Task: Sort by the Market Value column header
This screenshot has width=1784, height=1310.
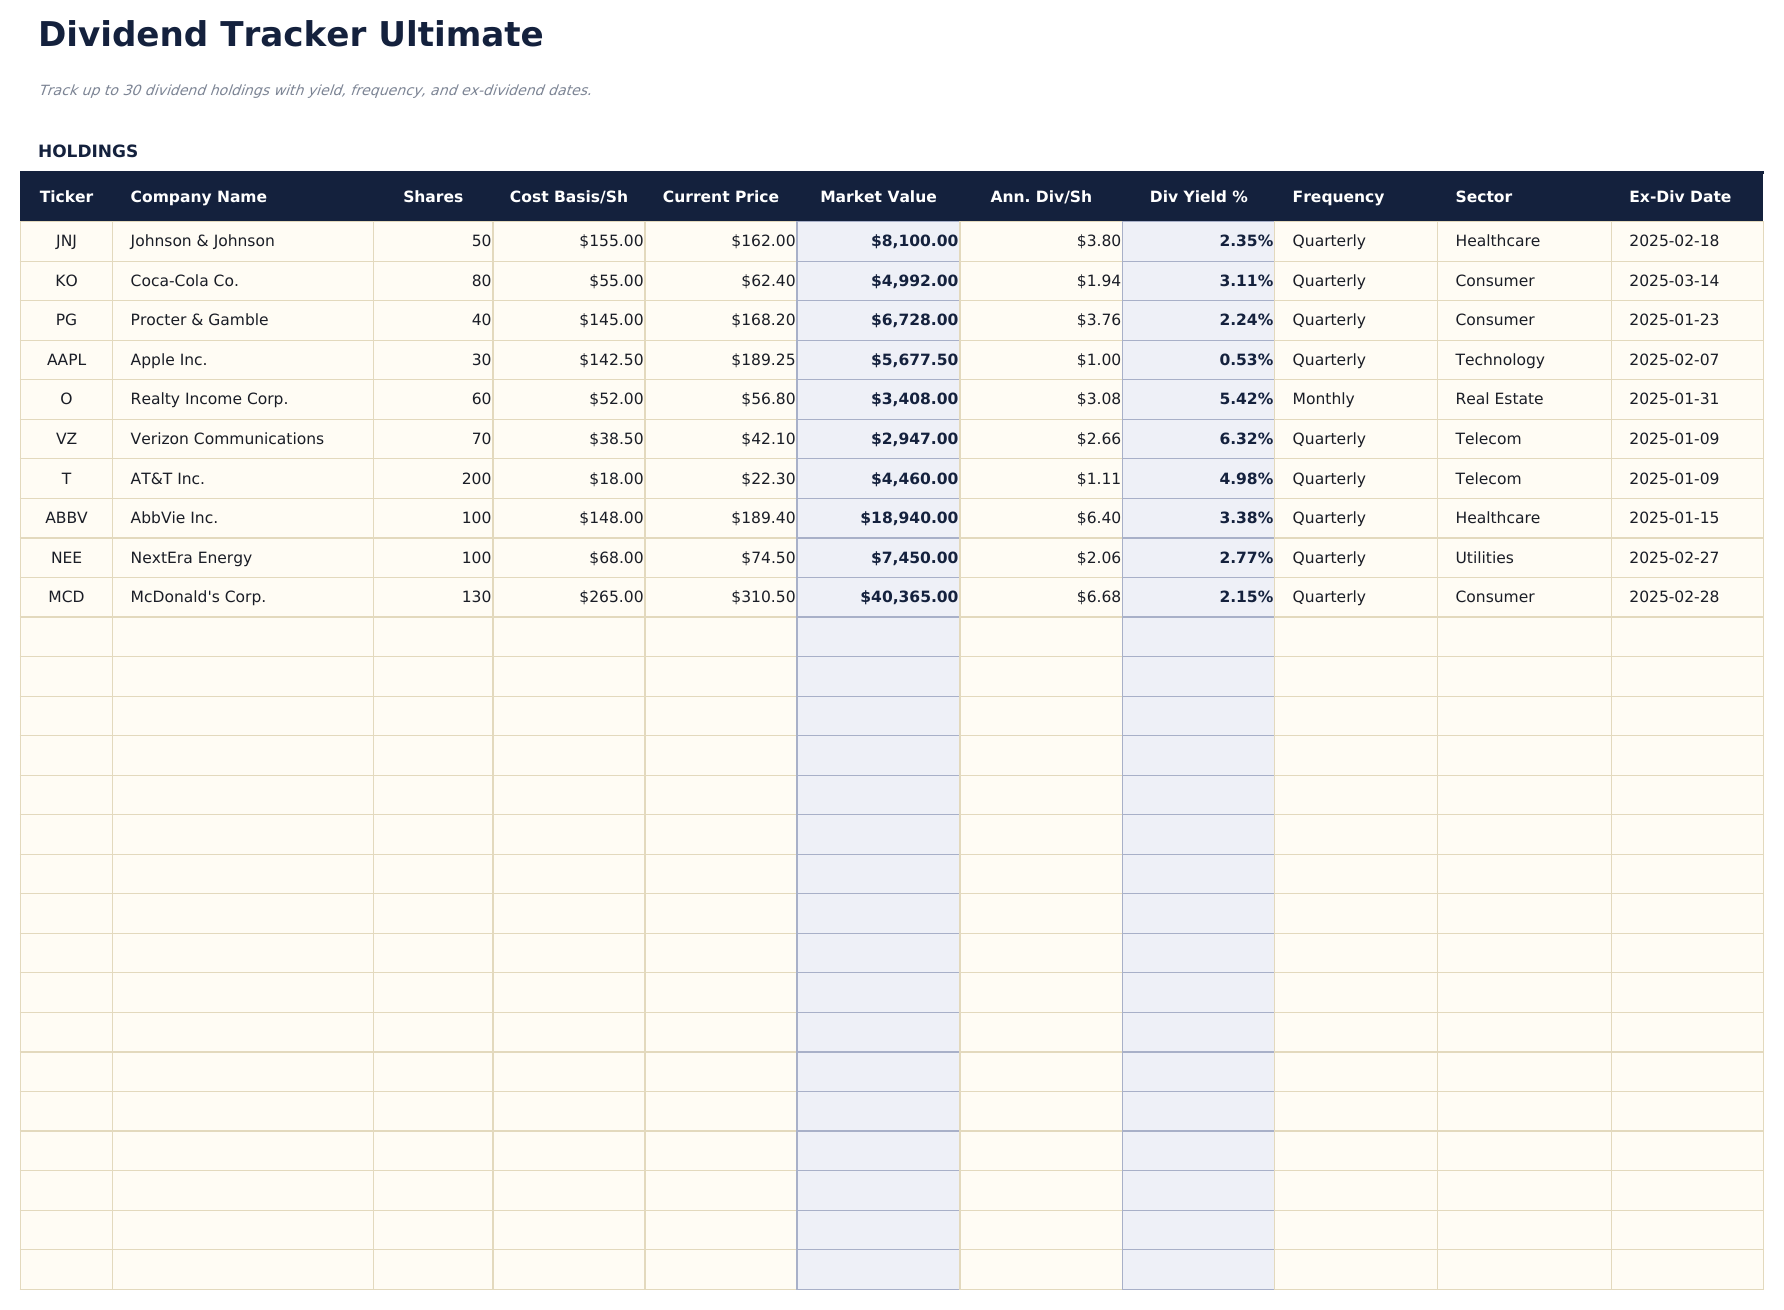Action: coord(878,196)
